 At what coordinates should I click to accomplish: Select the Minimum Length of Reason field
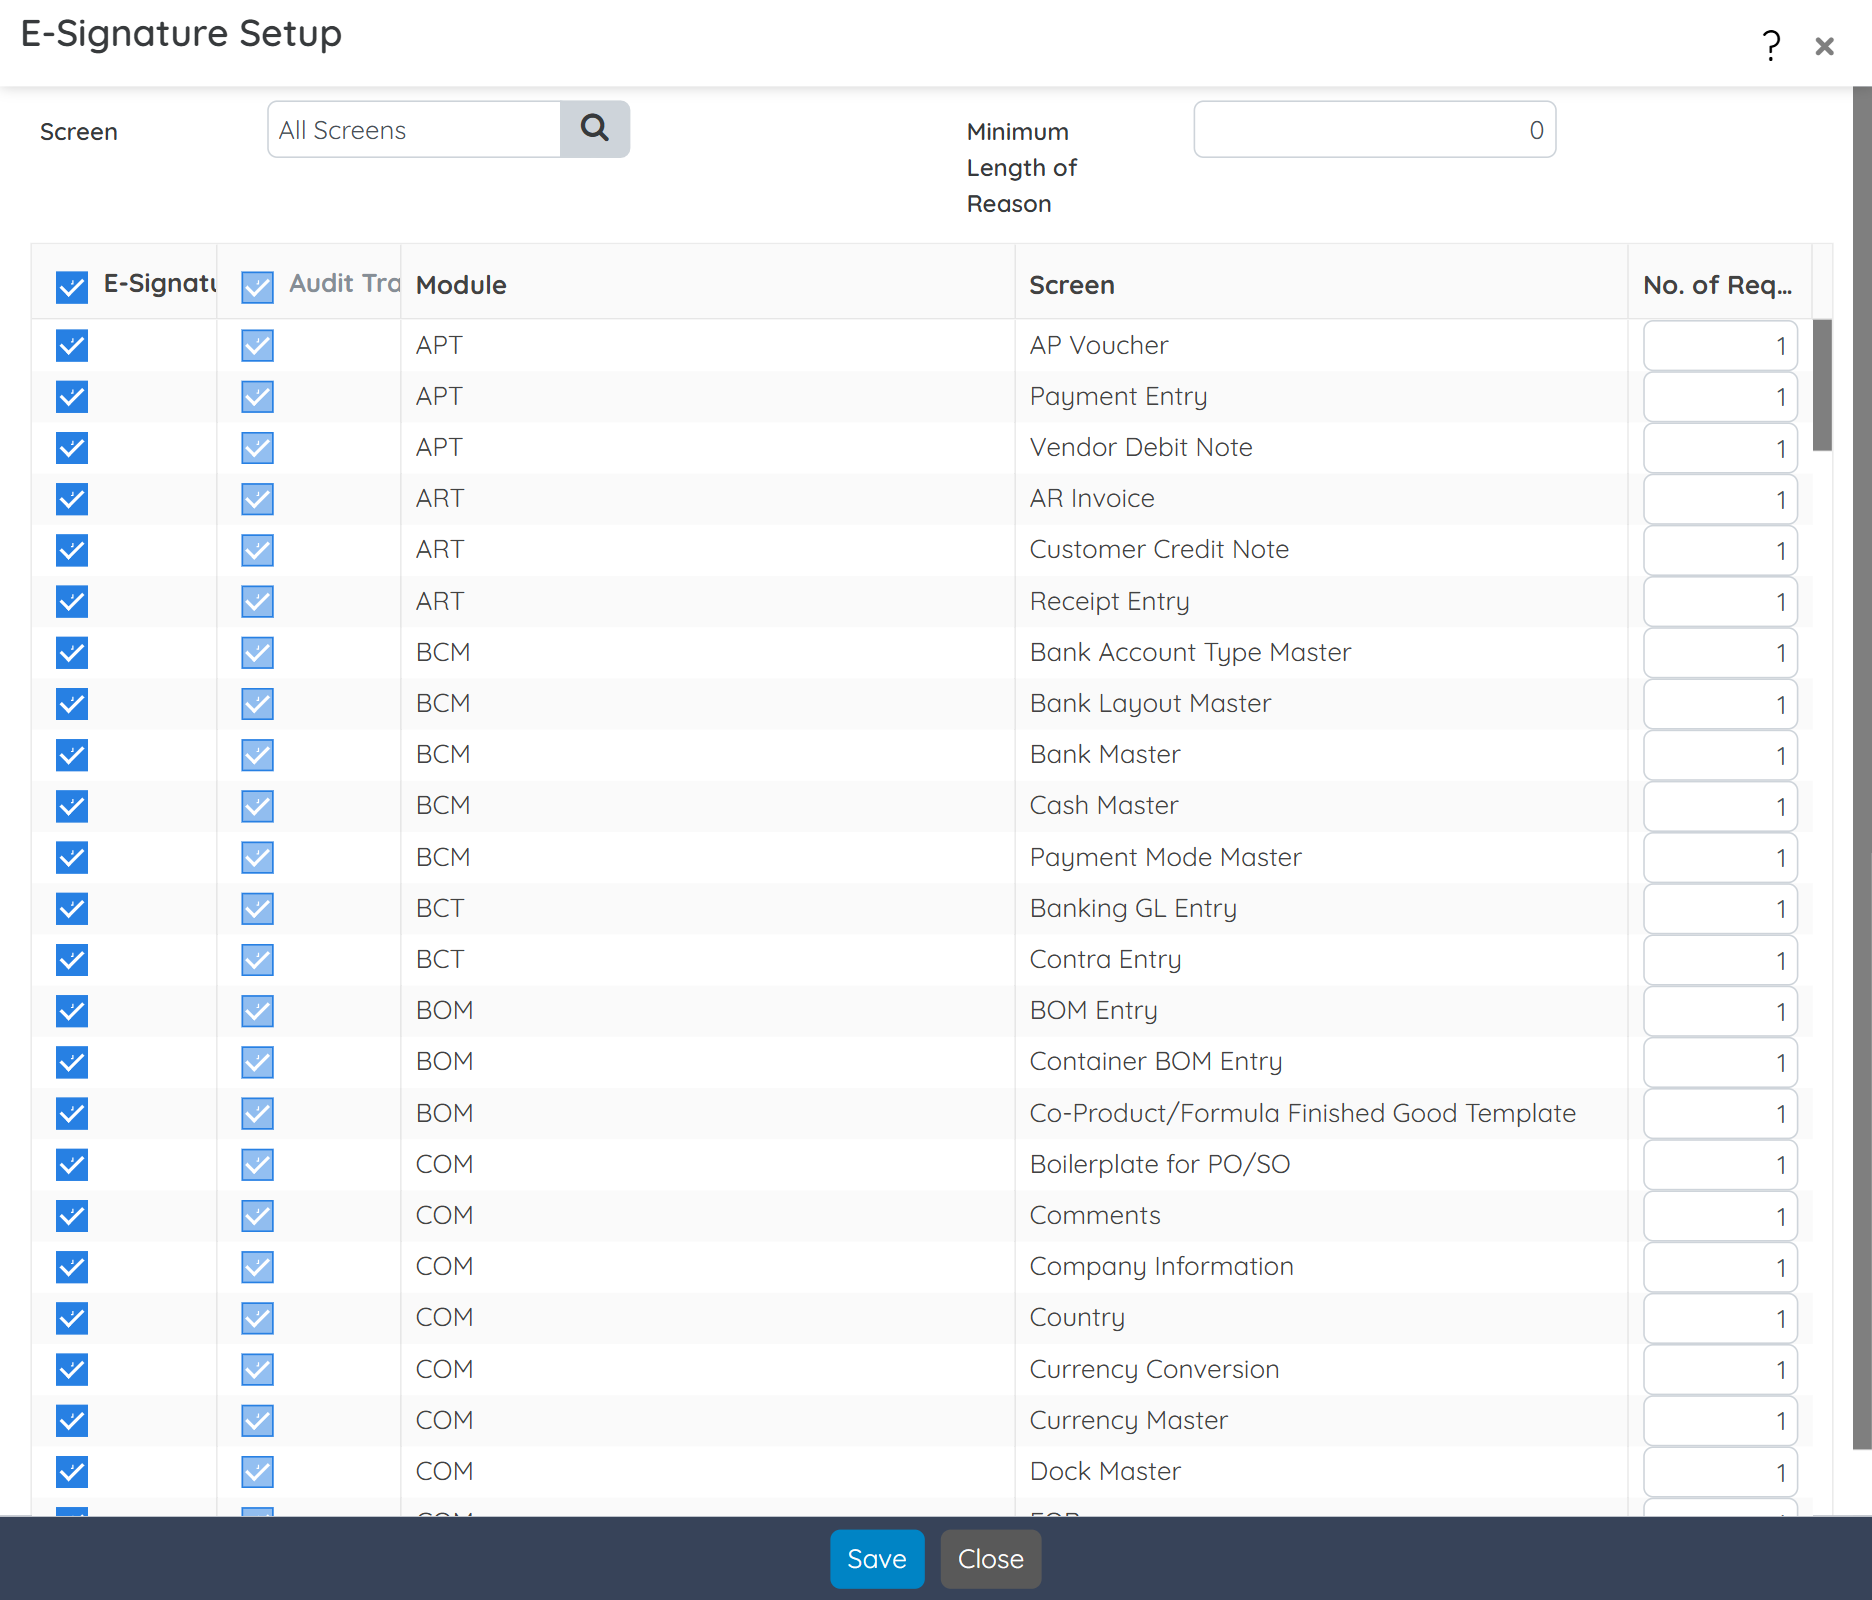coord(1374,129)
